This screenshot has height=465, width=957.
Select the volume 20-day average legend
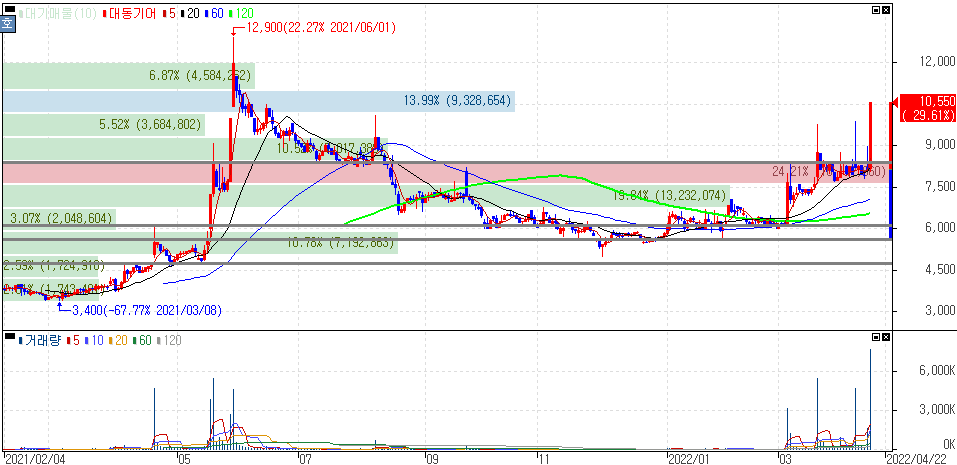click(x=120, y=341)
